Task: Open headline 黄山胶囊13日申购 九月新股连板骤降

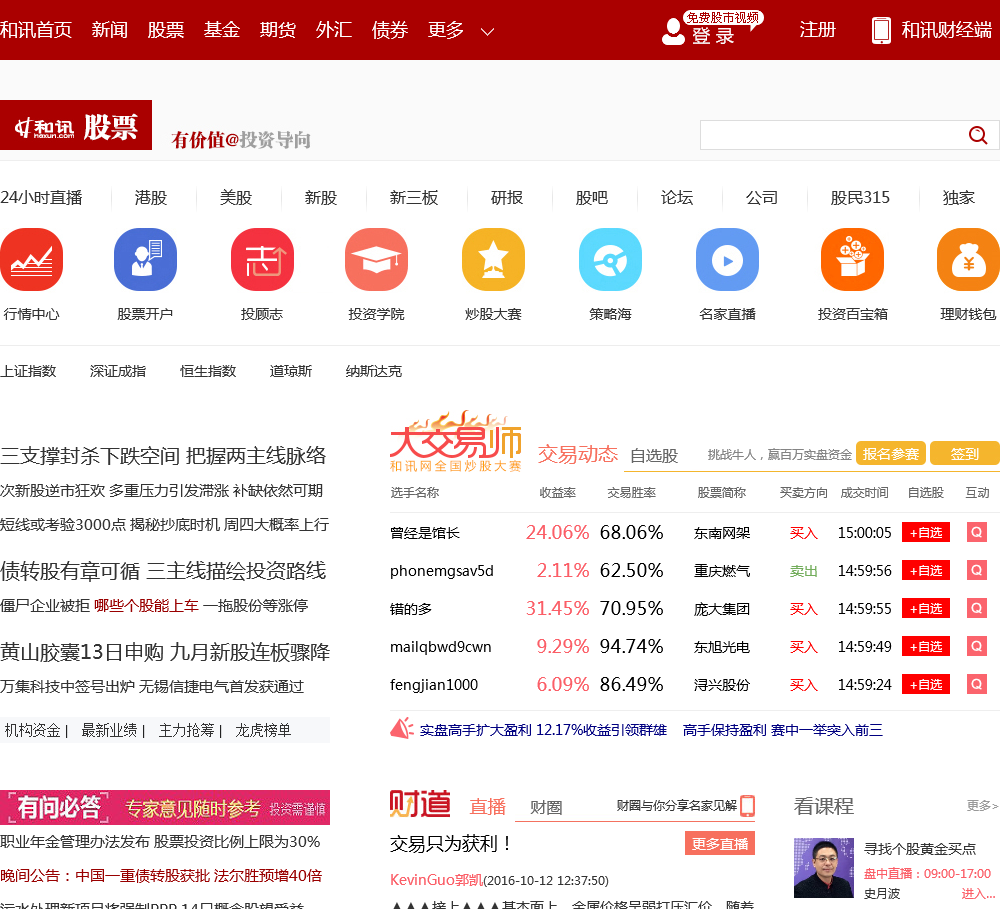Action: [x=165, y=652]
